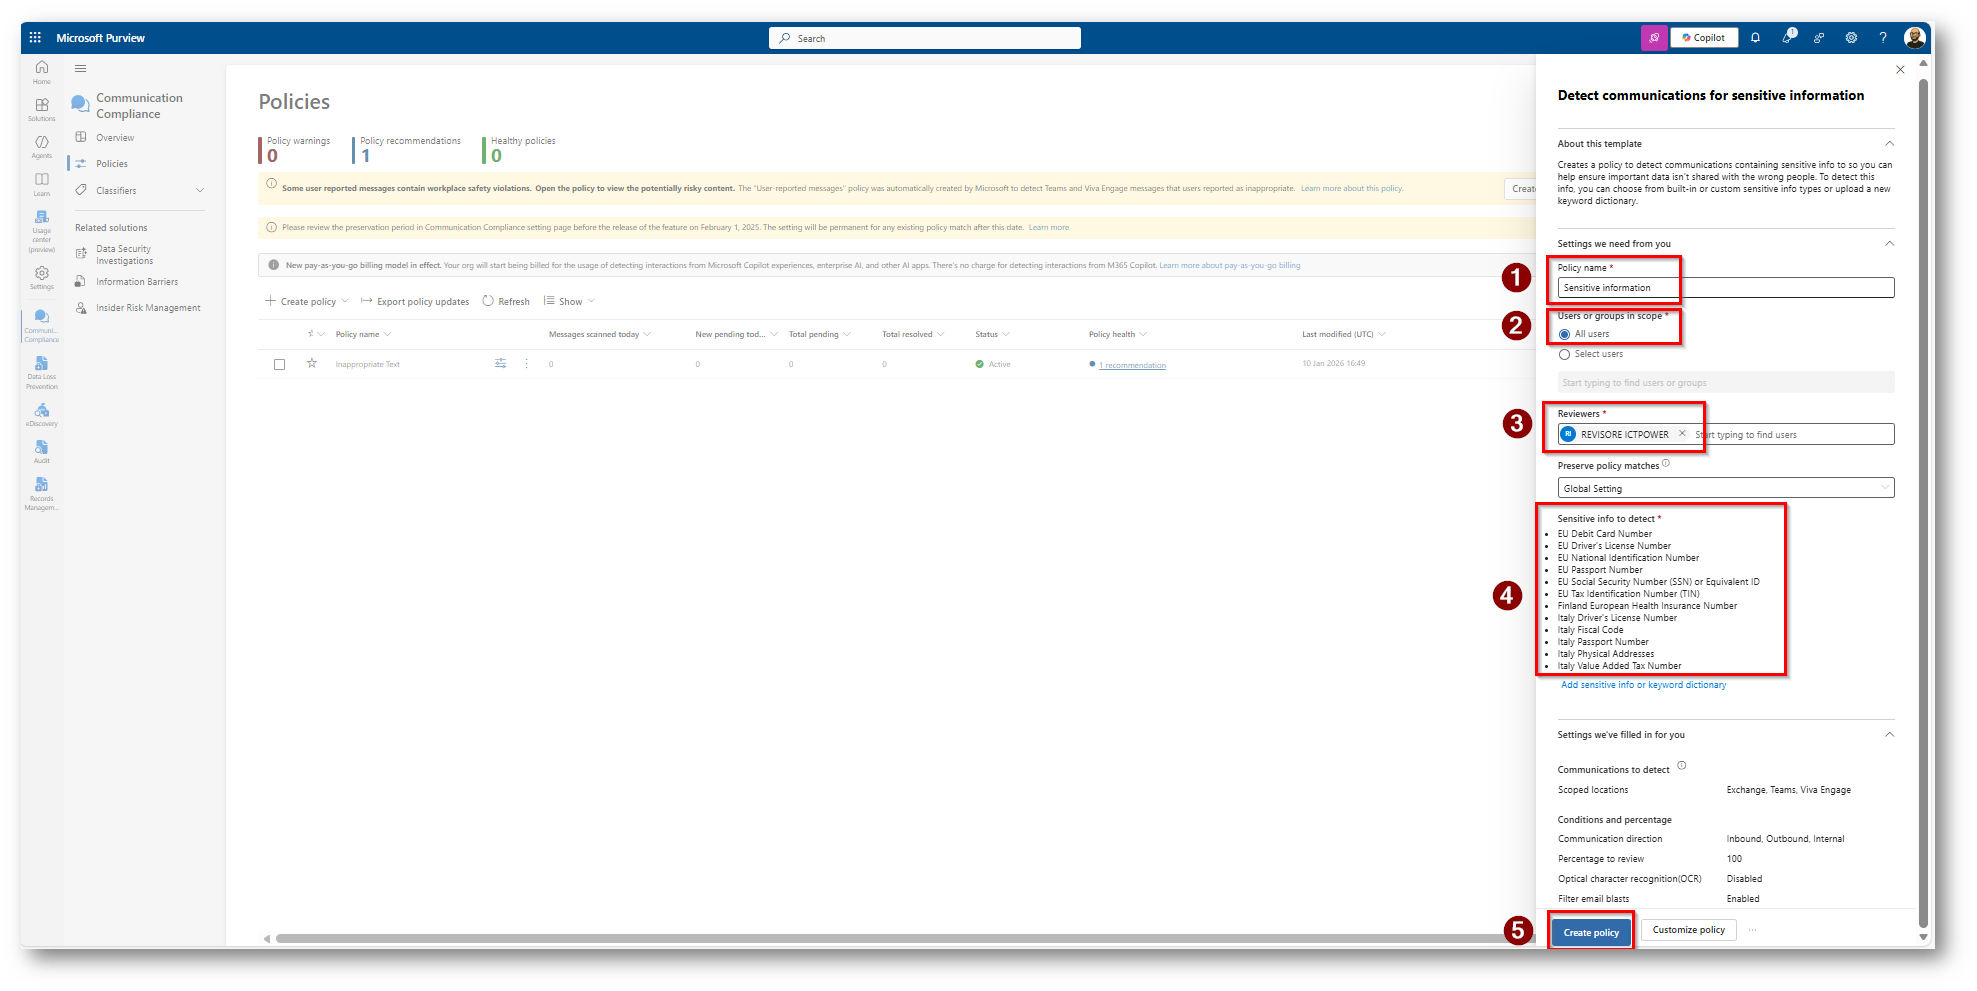
Task: Refresh the policies list
Action: 506,301
